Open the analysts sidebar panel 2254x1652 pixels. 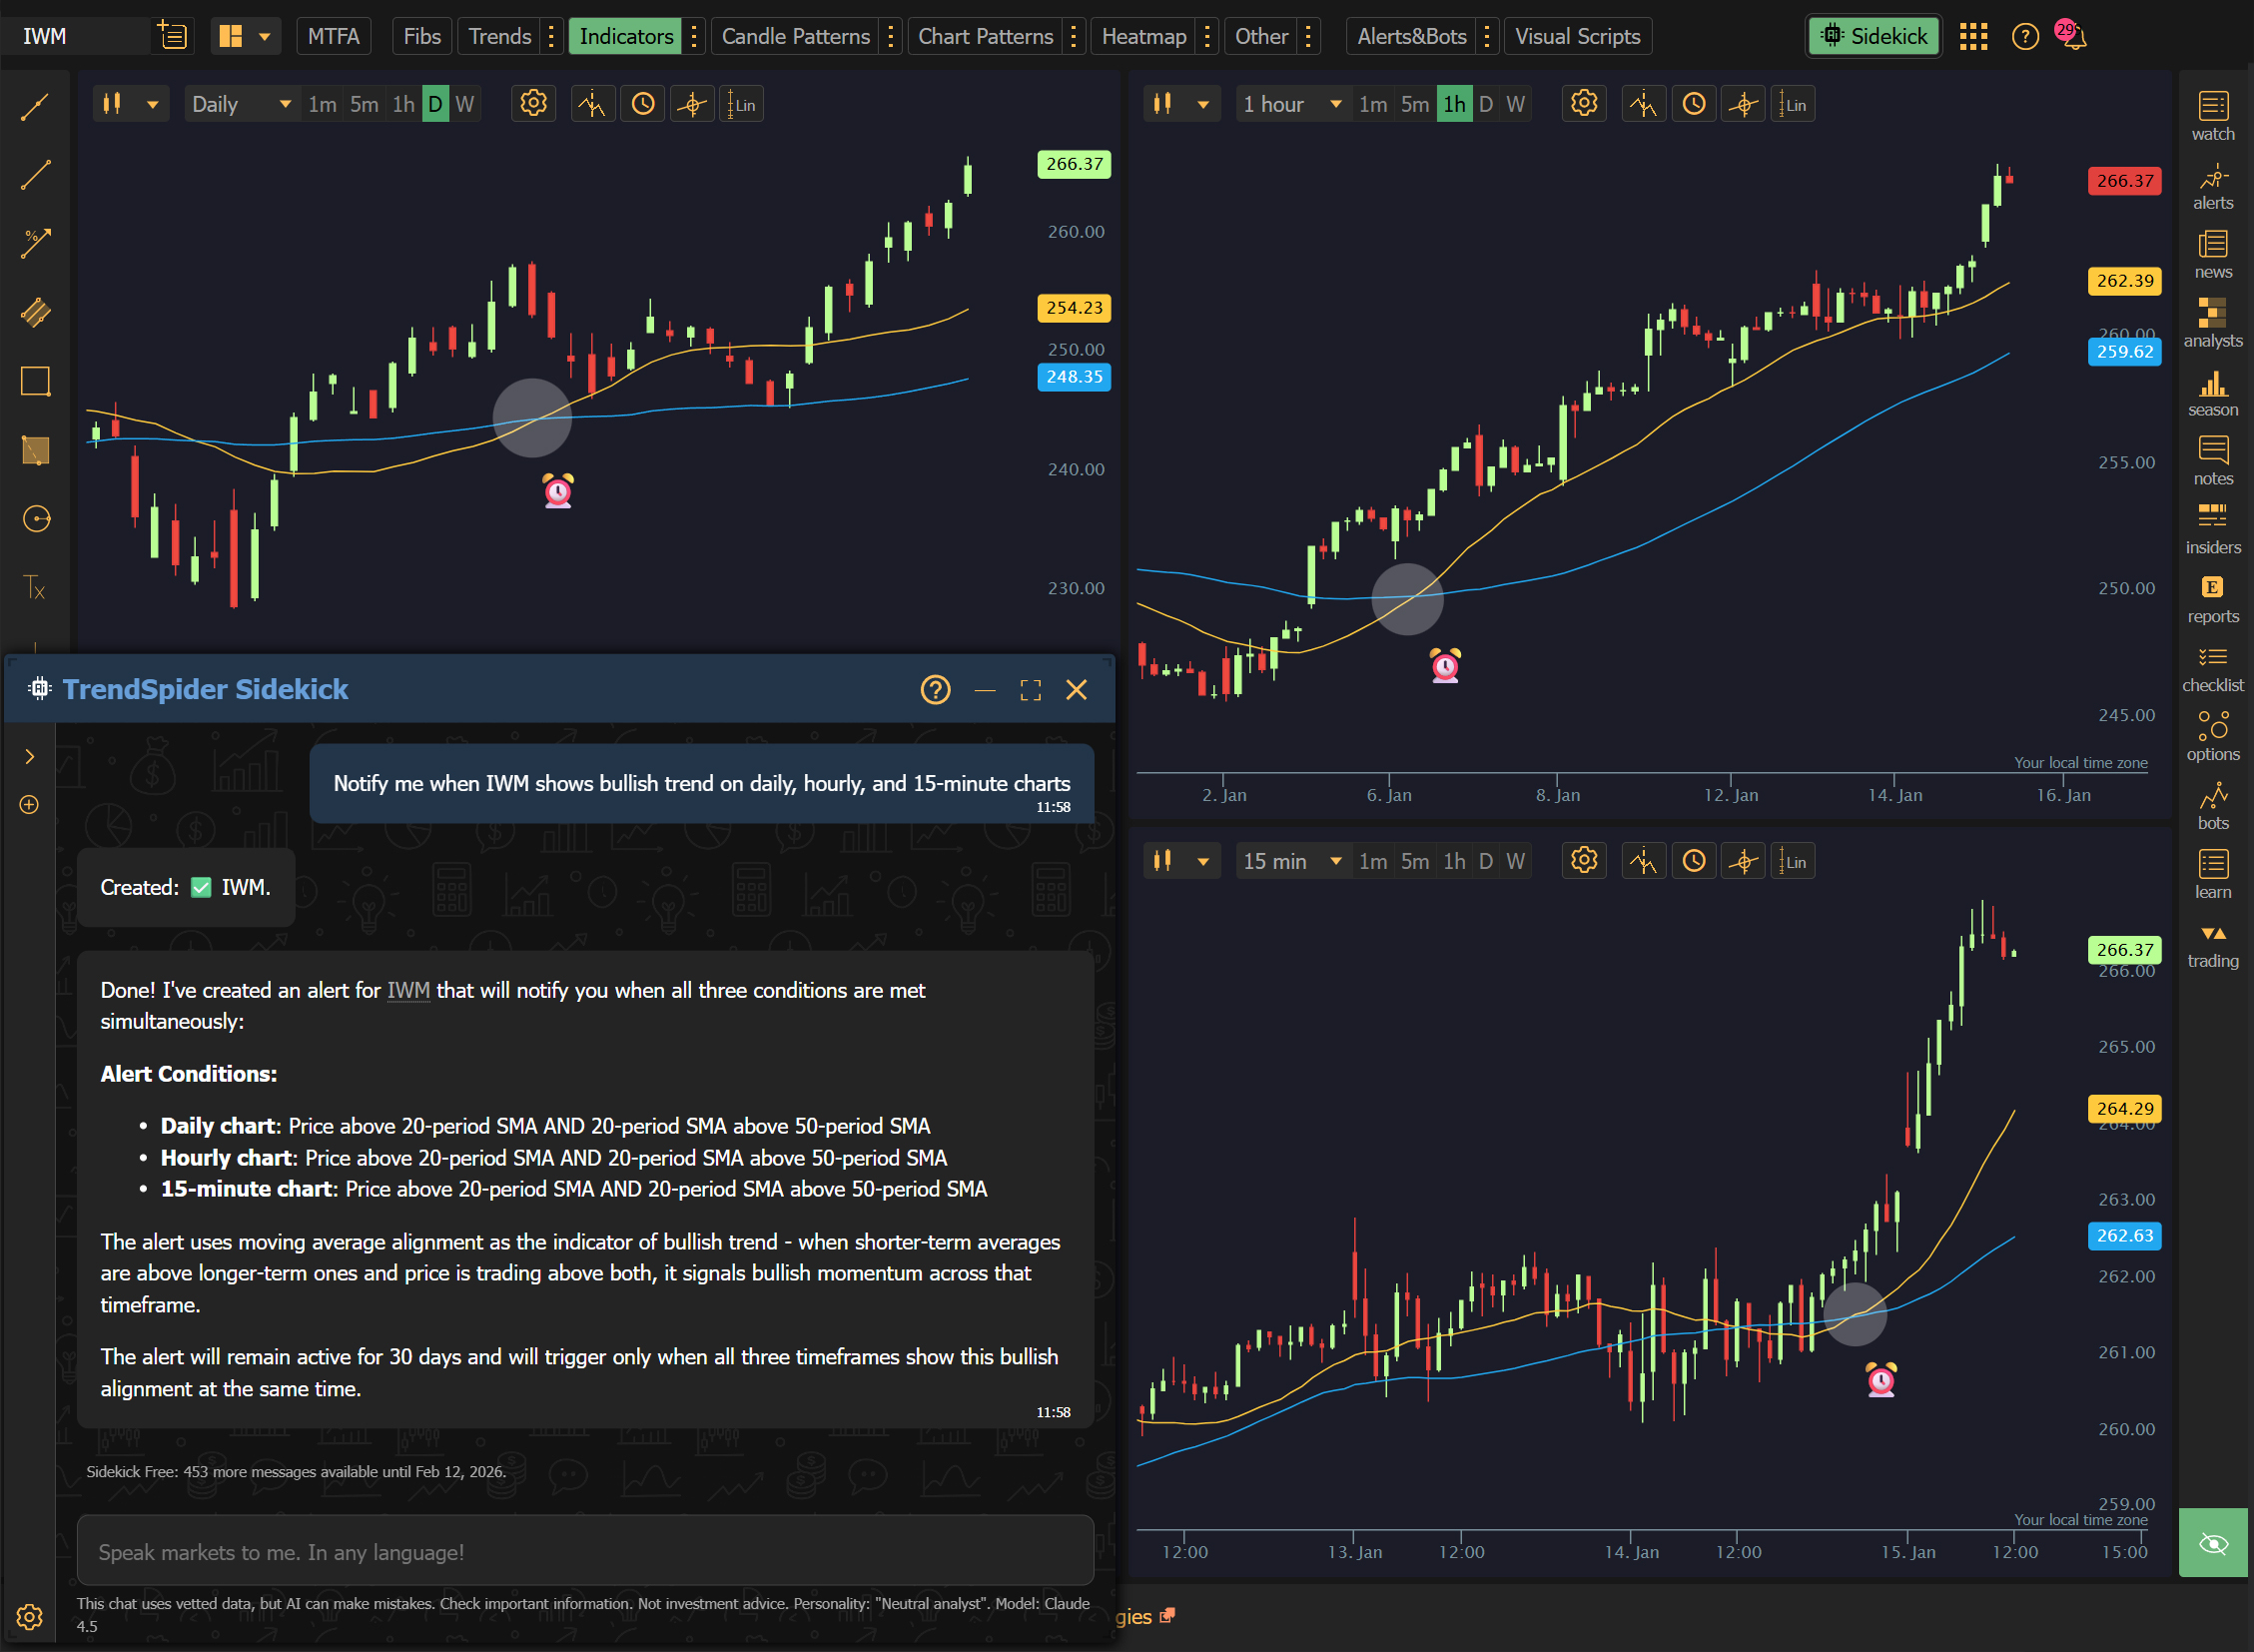2212,323
